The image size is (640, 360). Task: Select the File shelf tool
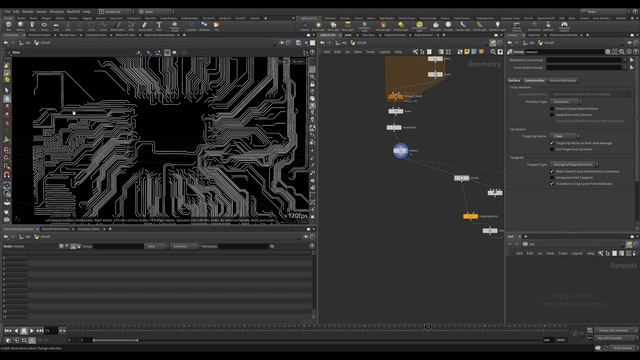click(216, 26)
